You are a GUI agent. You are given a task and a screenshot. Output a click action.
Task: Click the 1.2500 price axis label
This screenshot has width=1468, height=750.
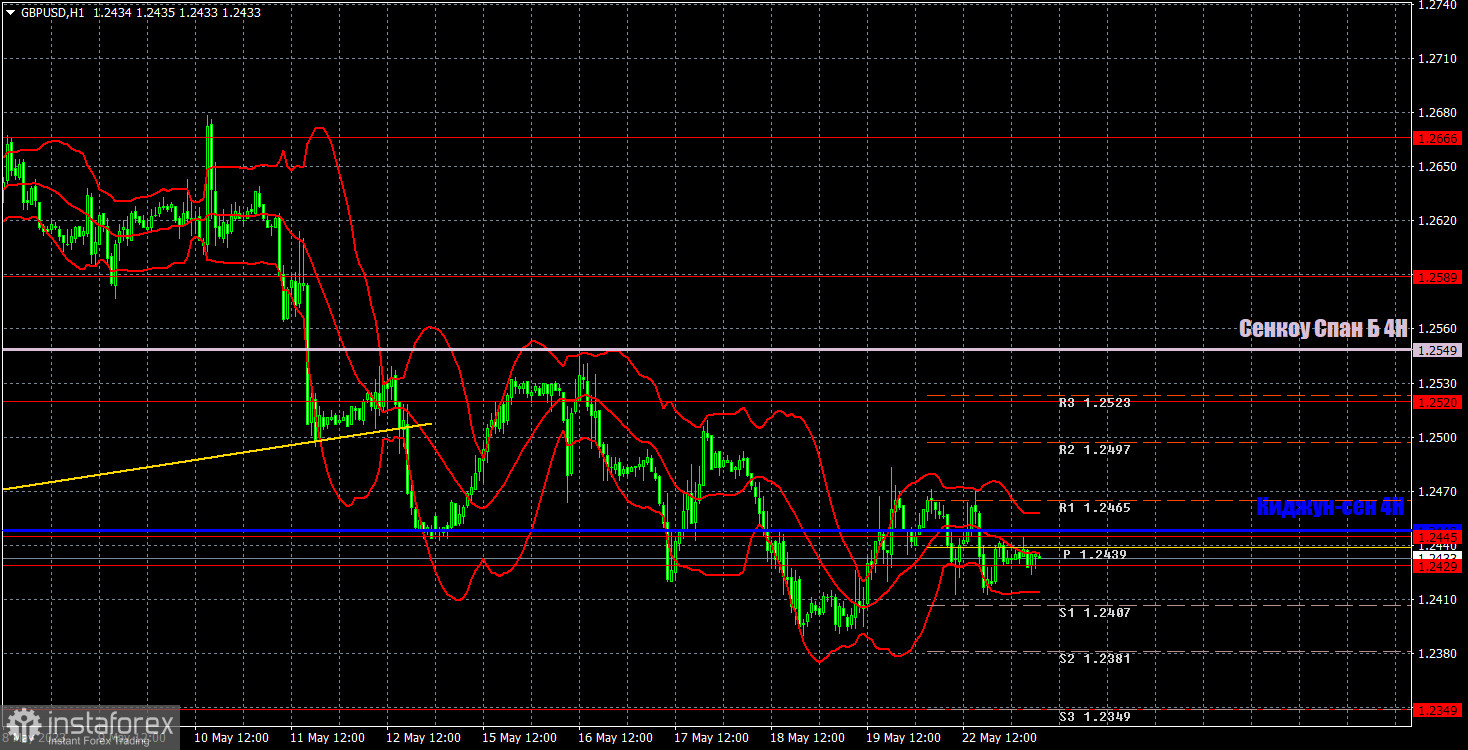tap(1436, 437)
